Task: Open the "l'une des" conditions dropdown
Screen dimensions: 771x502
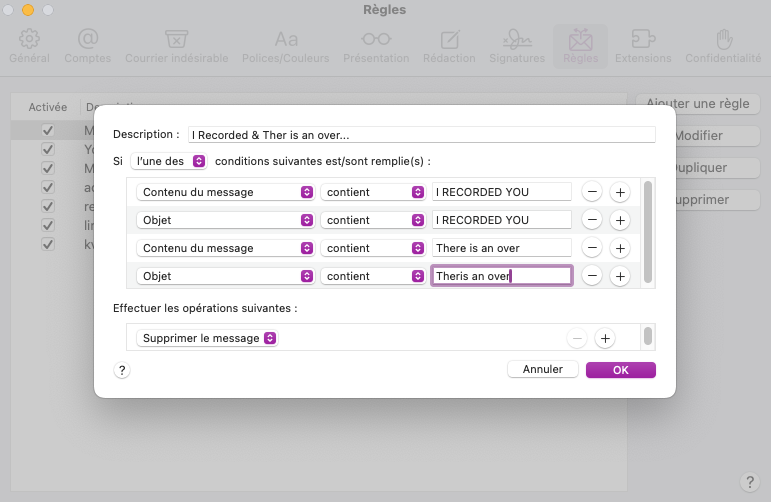Action: coord(168,161)
